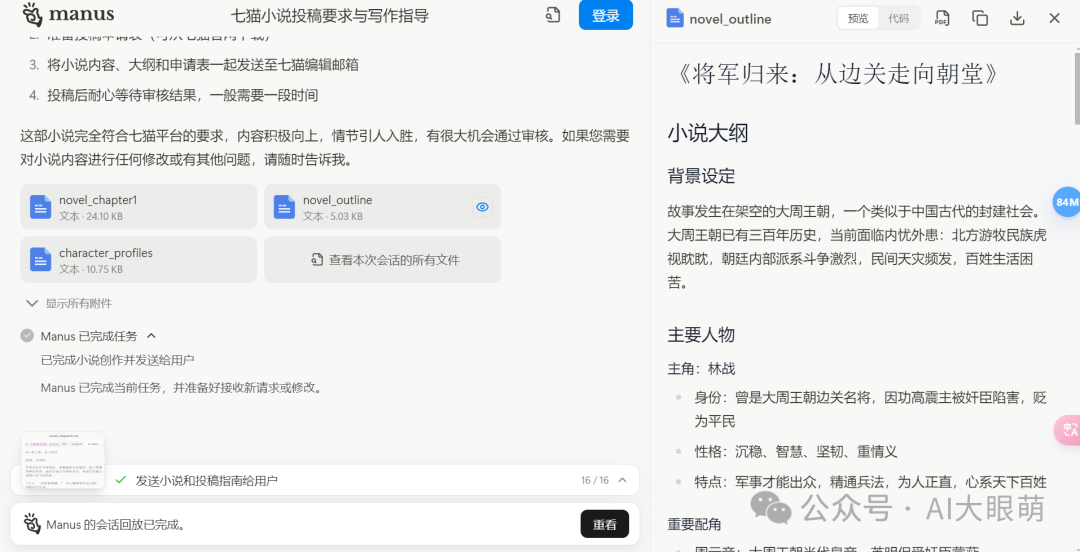This screenshot has height=552, width=1080.
Task: Open the novel_outline file card
Action: pos(382,207)
